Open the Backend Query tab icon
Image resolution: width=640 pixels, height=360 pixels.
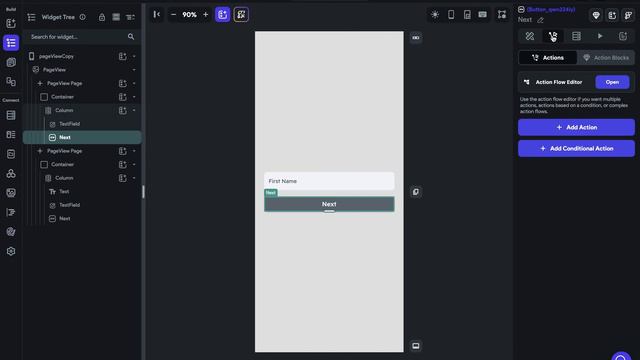point(576,36)
